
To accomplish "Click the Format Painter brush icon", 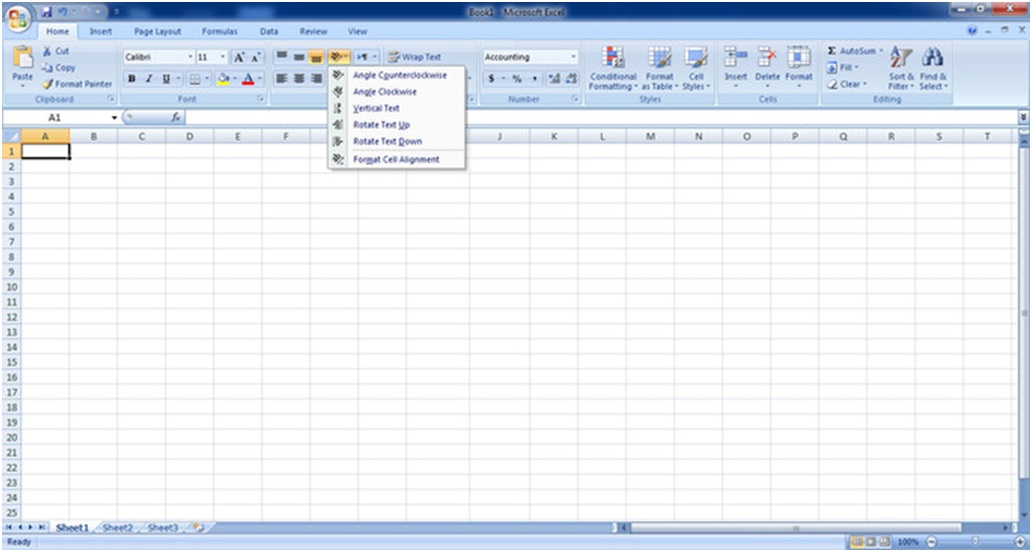I will (x=48, y=85).
